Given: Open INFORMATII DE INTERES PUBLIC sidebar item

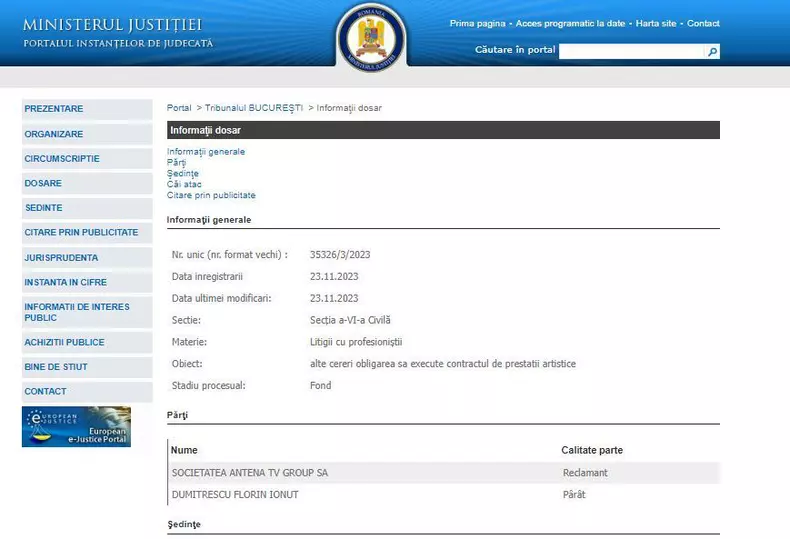Looking at the screenshot, I should pos(87,312).
